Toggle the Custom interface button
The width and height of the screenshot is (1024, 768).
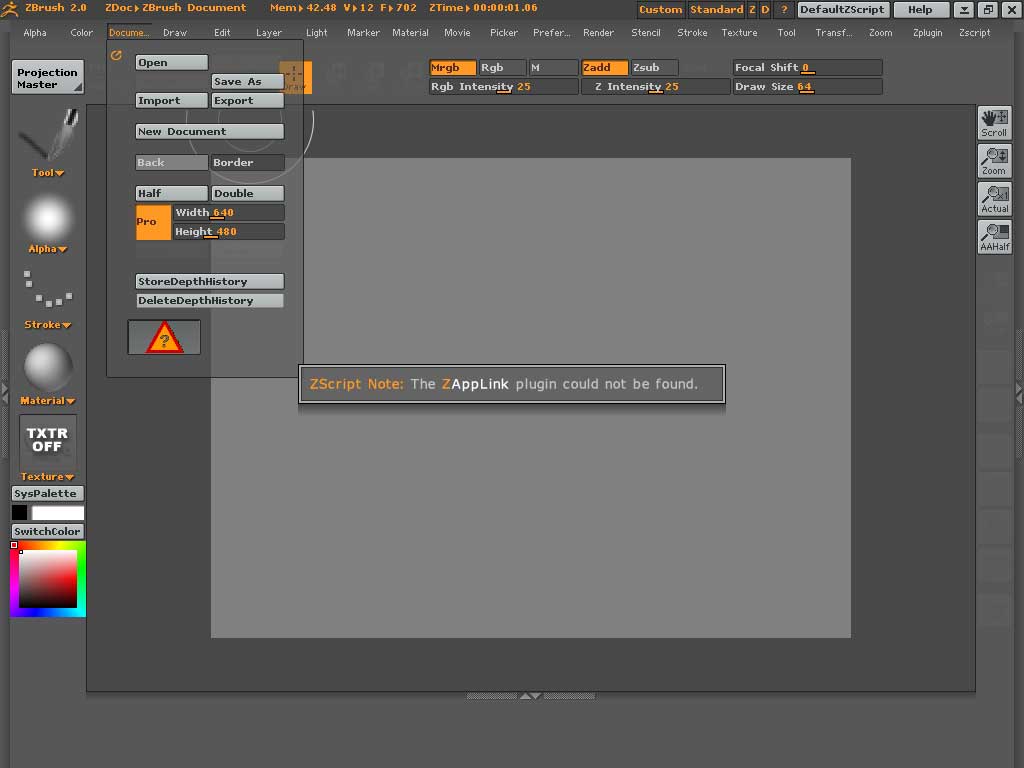point(660,9)
